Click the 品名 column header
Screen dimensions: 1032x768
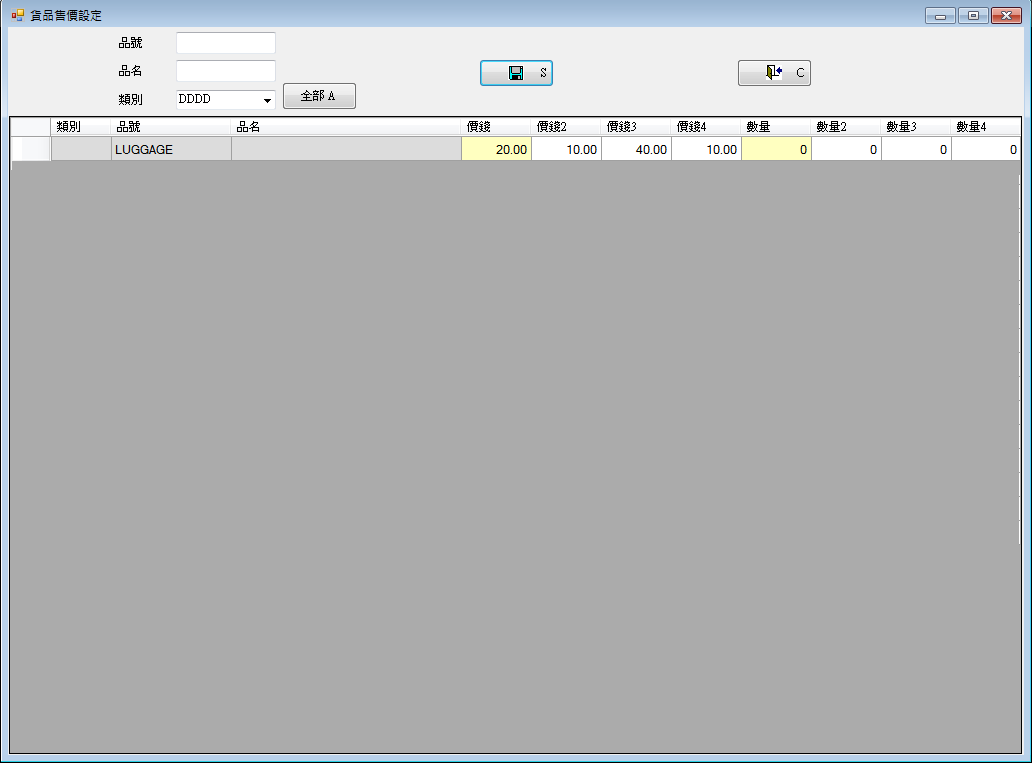tap(346, 127)
